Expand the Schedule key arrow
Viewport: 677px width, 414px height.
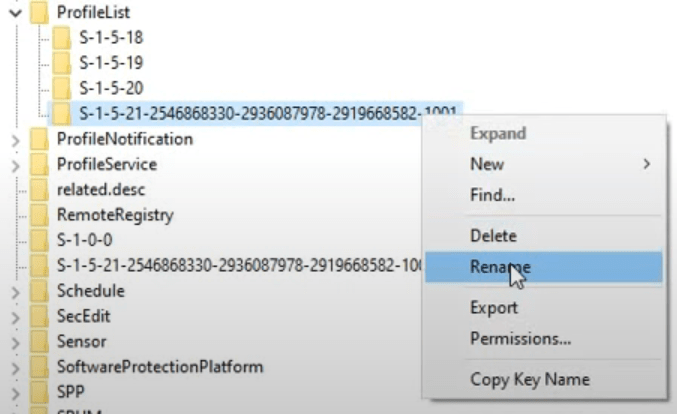coord(15,292)
